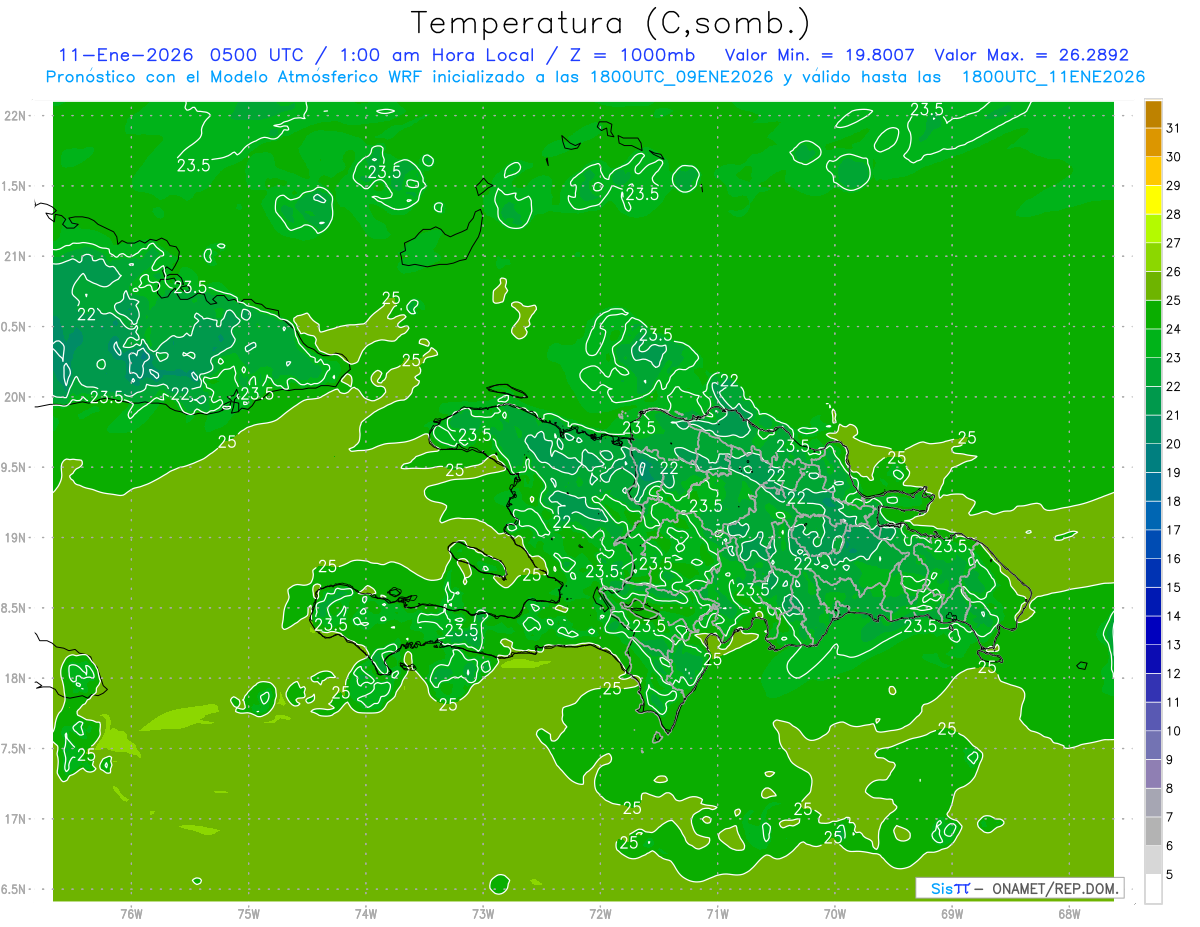
Task: Click the '20N' latitude axis label
Action: coord(17,397)
